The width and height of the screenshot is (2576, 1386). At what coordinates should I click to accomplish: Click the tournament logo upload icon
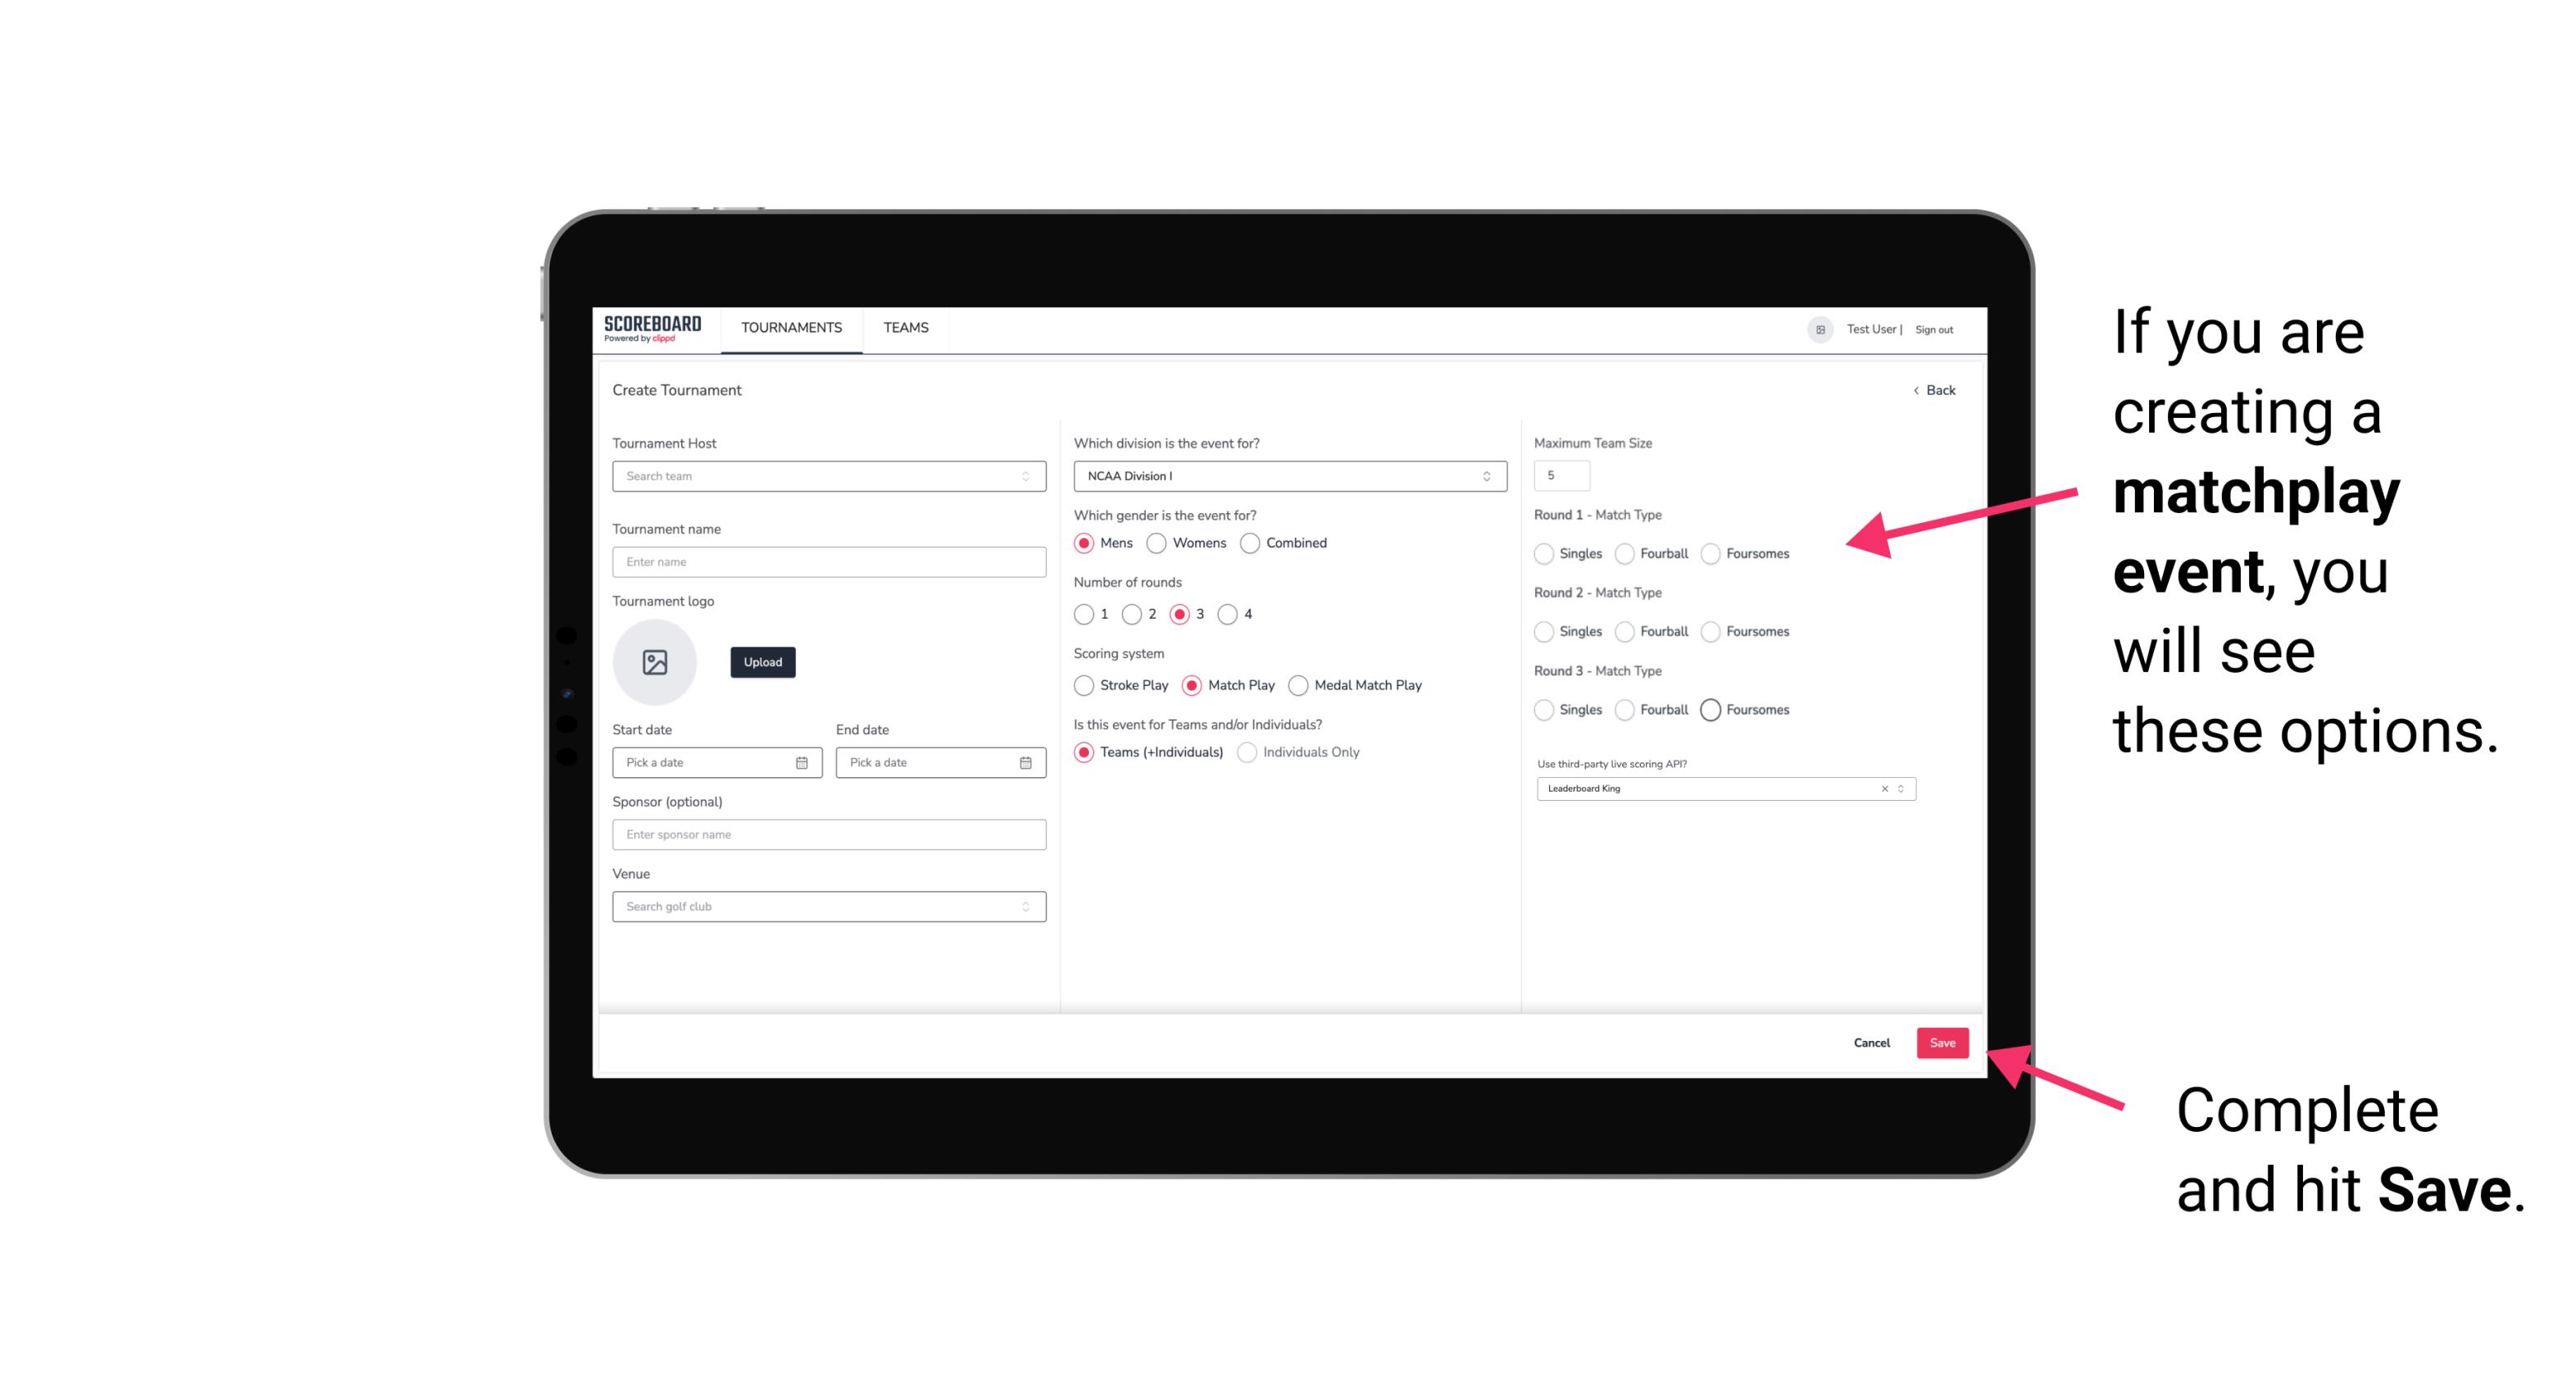655,662
